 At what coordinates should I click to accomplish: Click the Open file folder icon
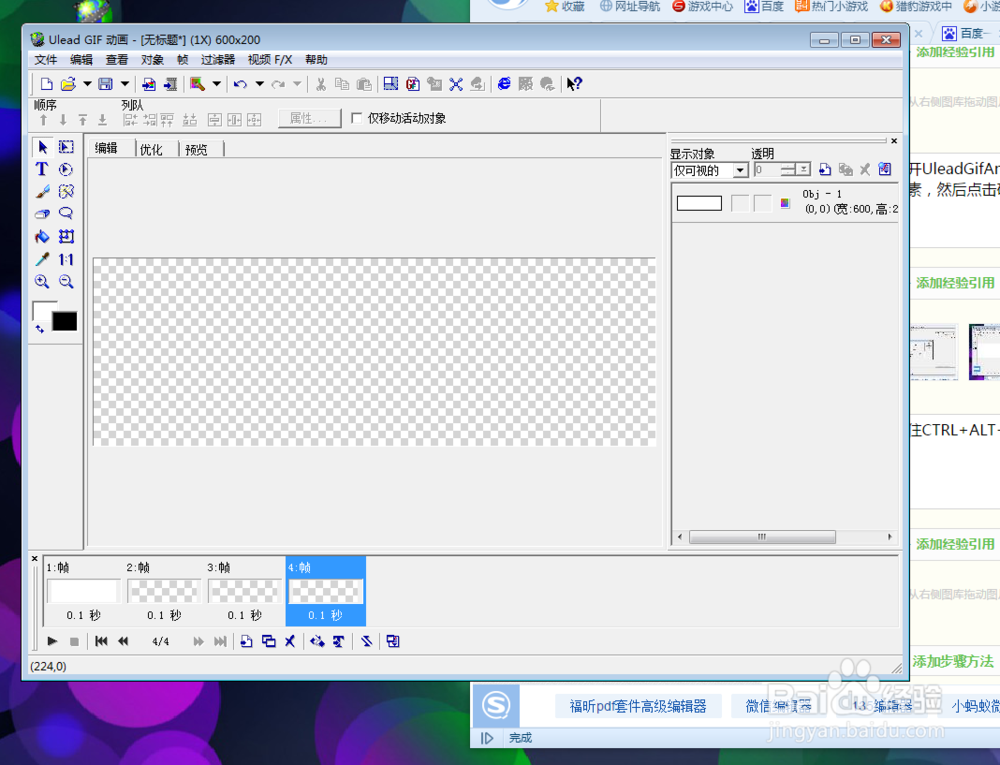[68, 84]
